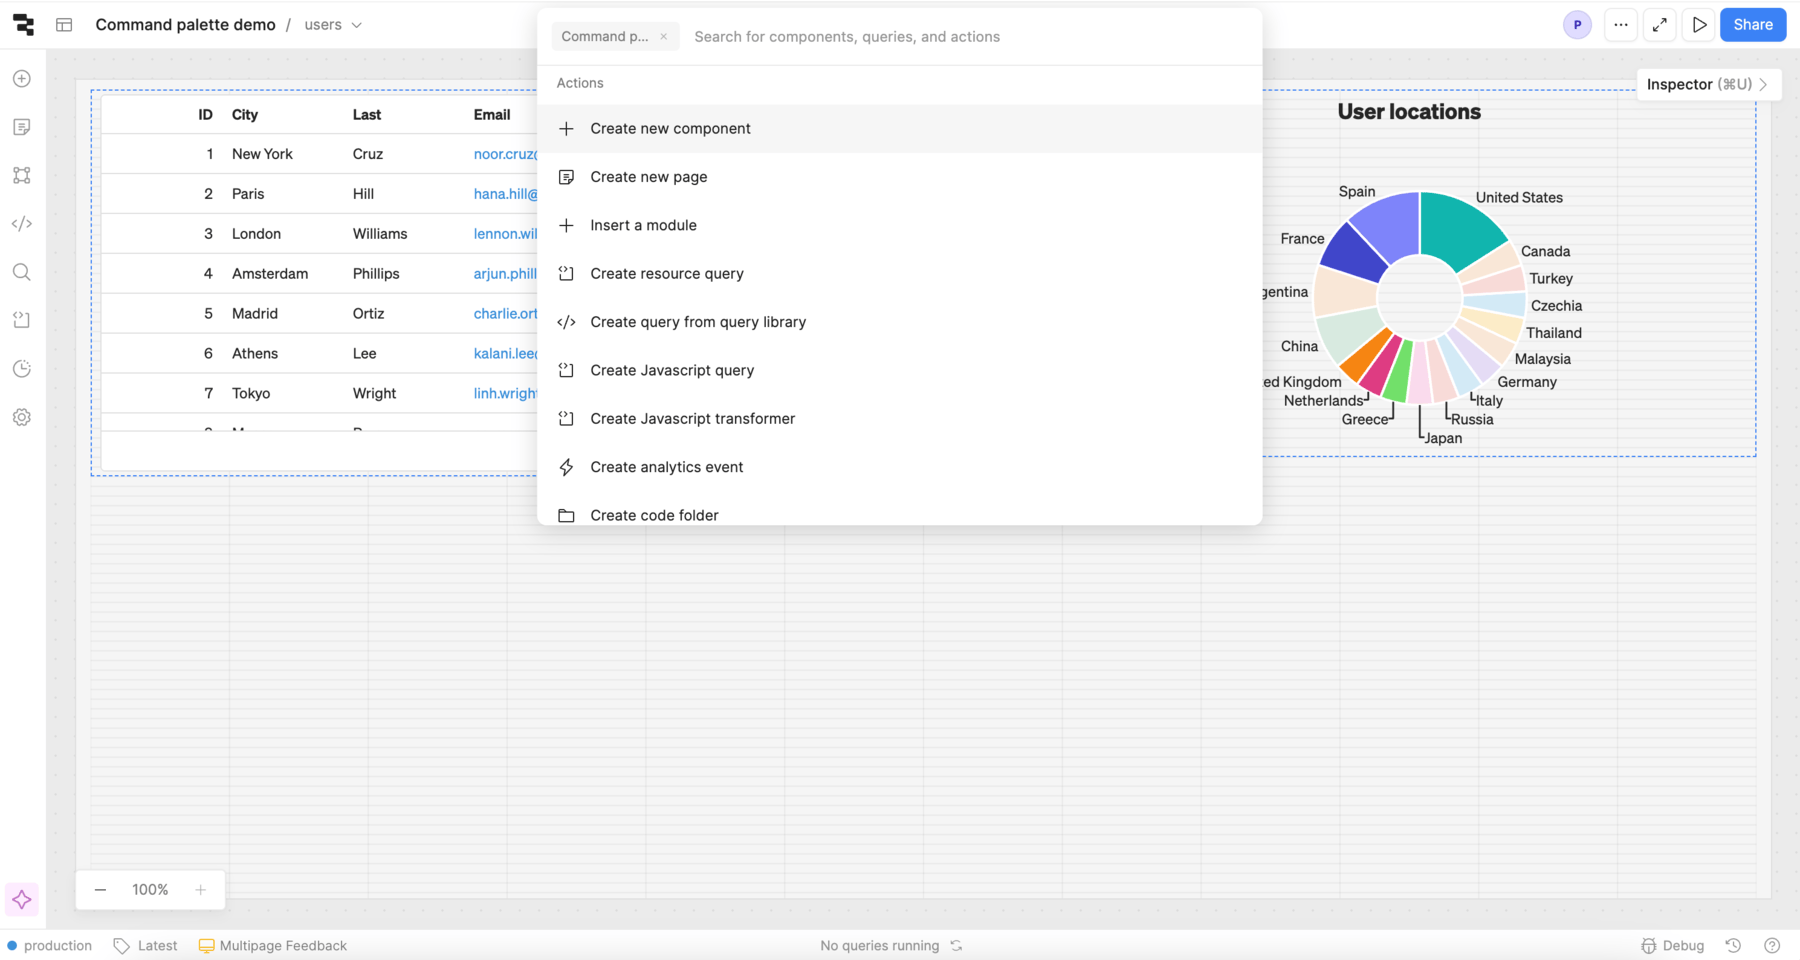Click the Retool logo icon
This screenshot has height=960, width=1800.
23,25
